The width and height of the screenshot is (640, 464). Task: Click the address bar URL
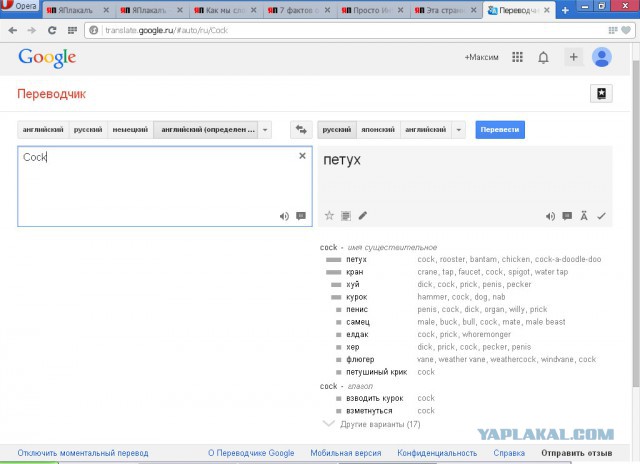pos(167,30)
